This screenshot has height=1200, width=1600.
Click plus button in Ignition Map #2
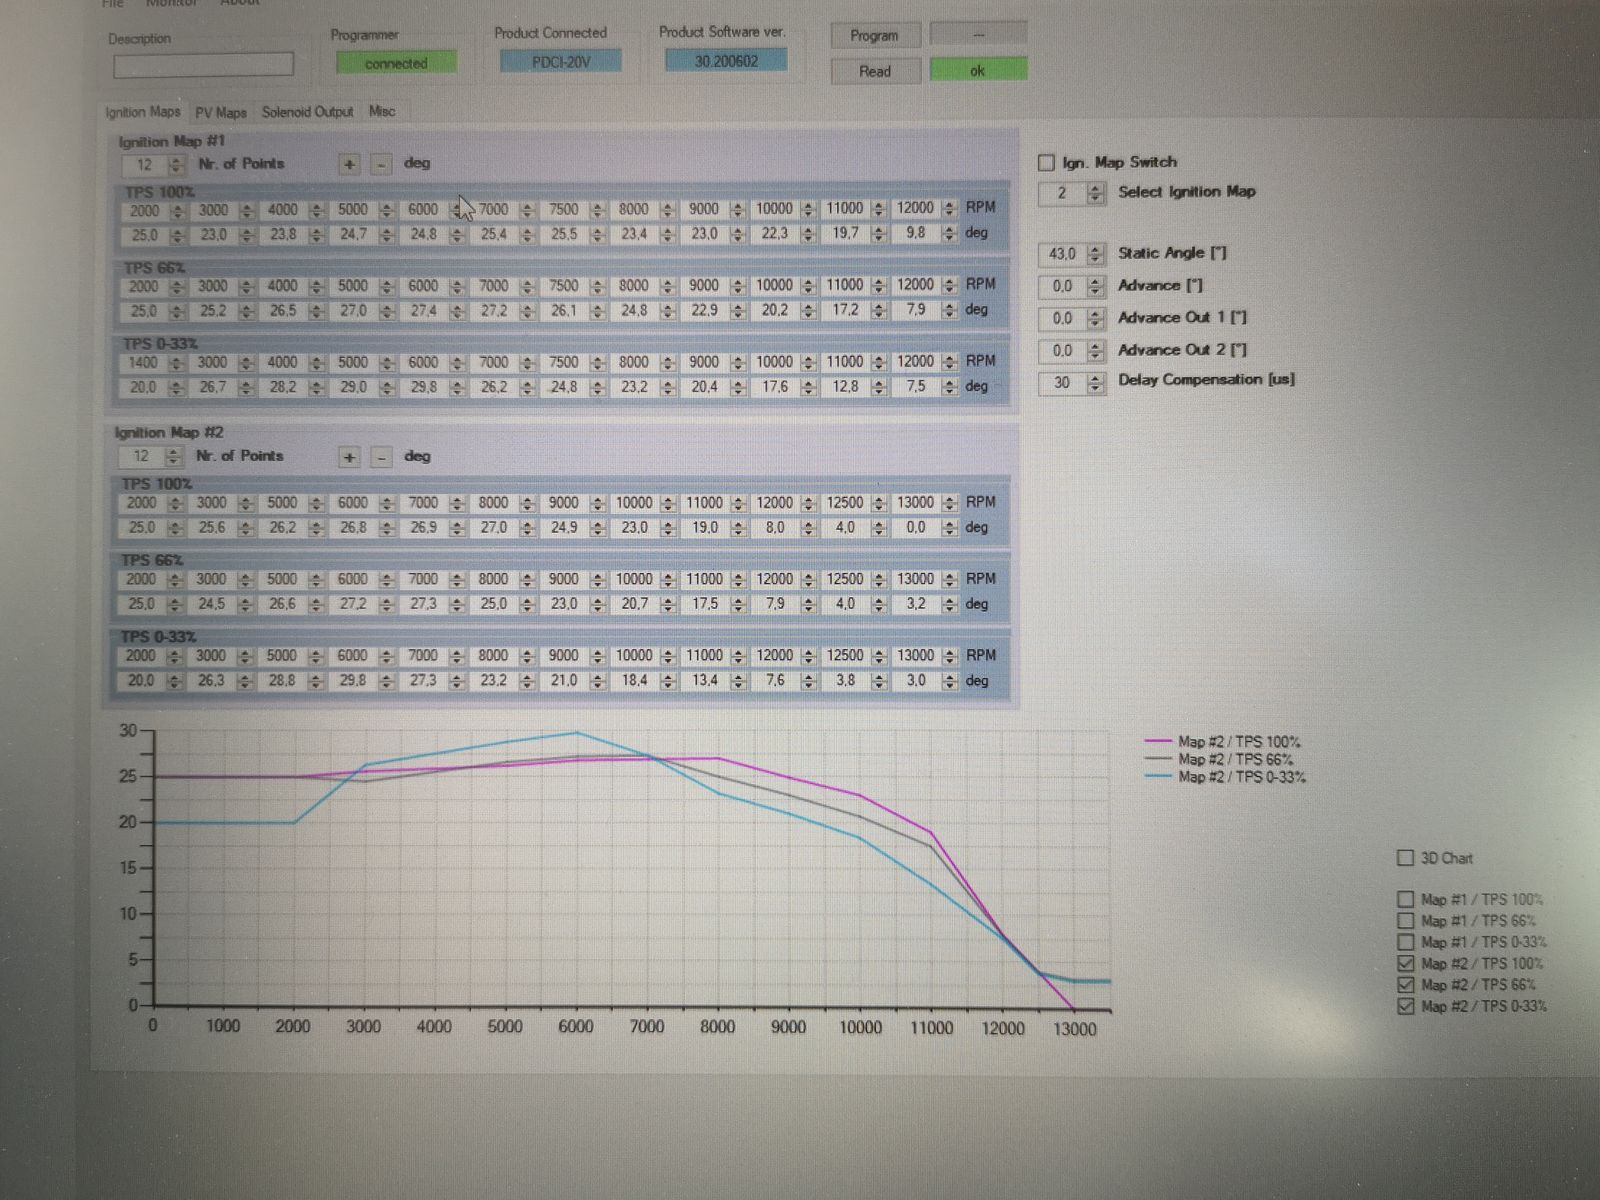[x=349, y=457]
